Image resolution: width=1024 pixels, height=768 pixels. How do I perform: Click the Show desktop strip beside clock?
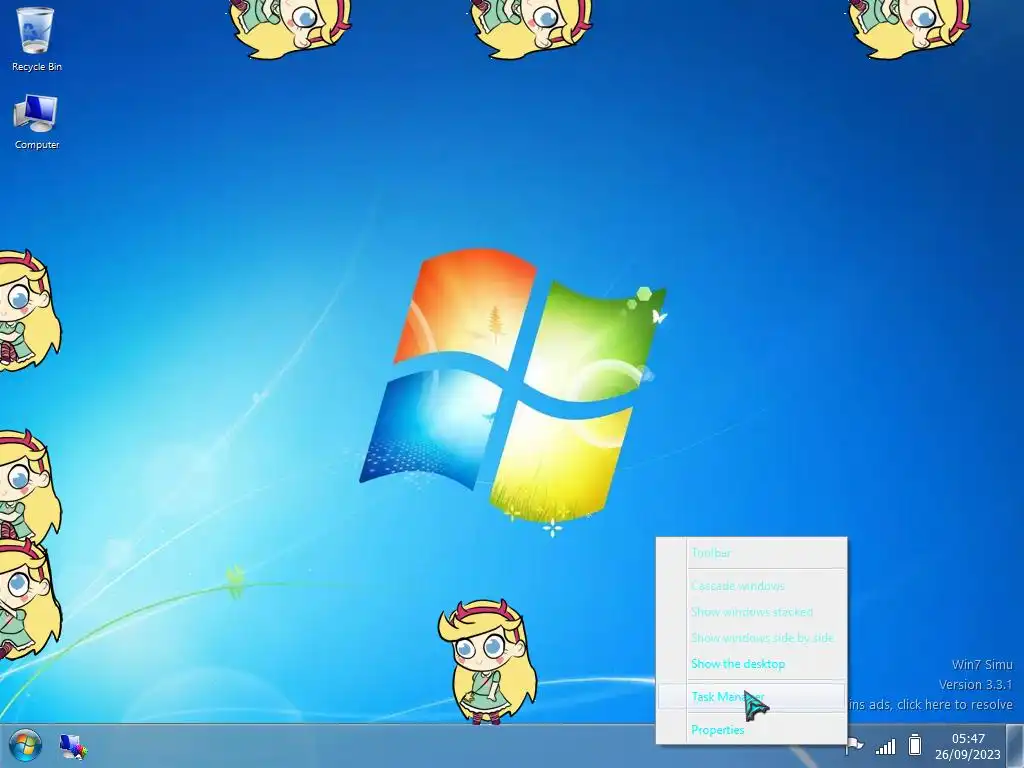[x=1015, y=746]
